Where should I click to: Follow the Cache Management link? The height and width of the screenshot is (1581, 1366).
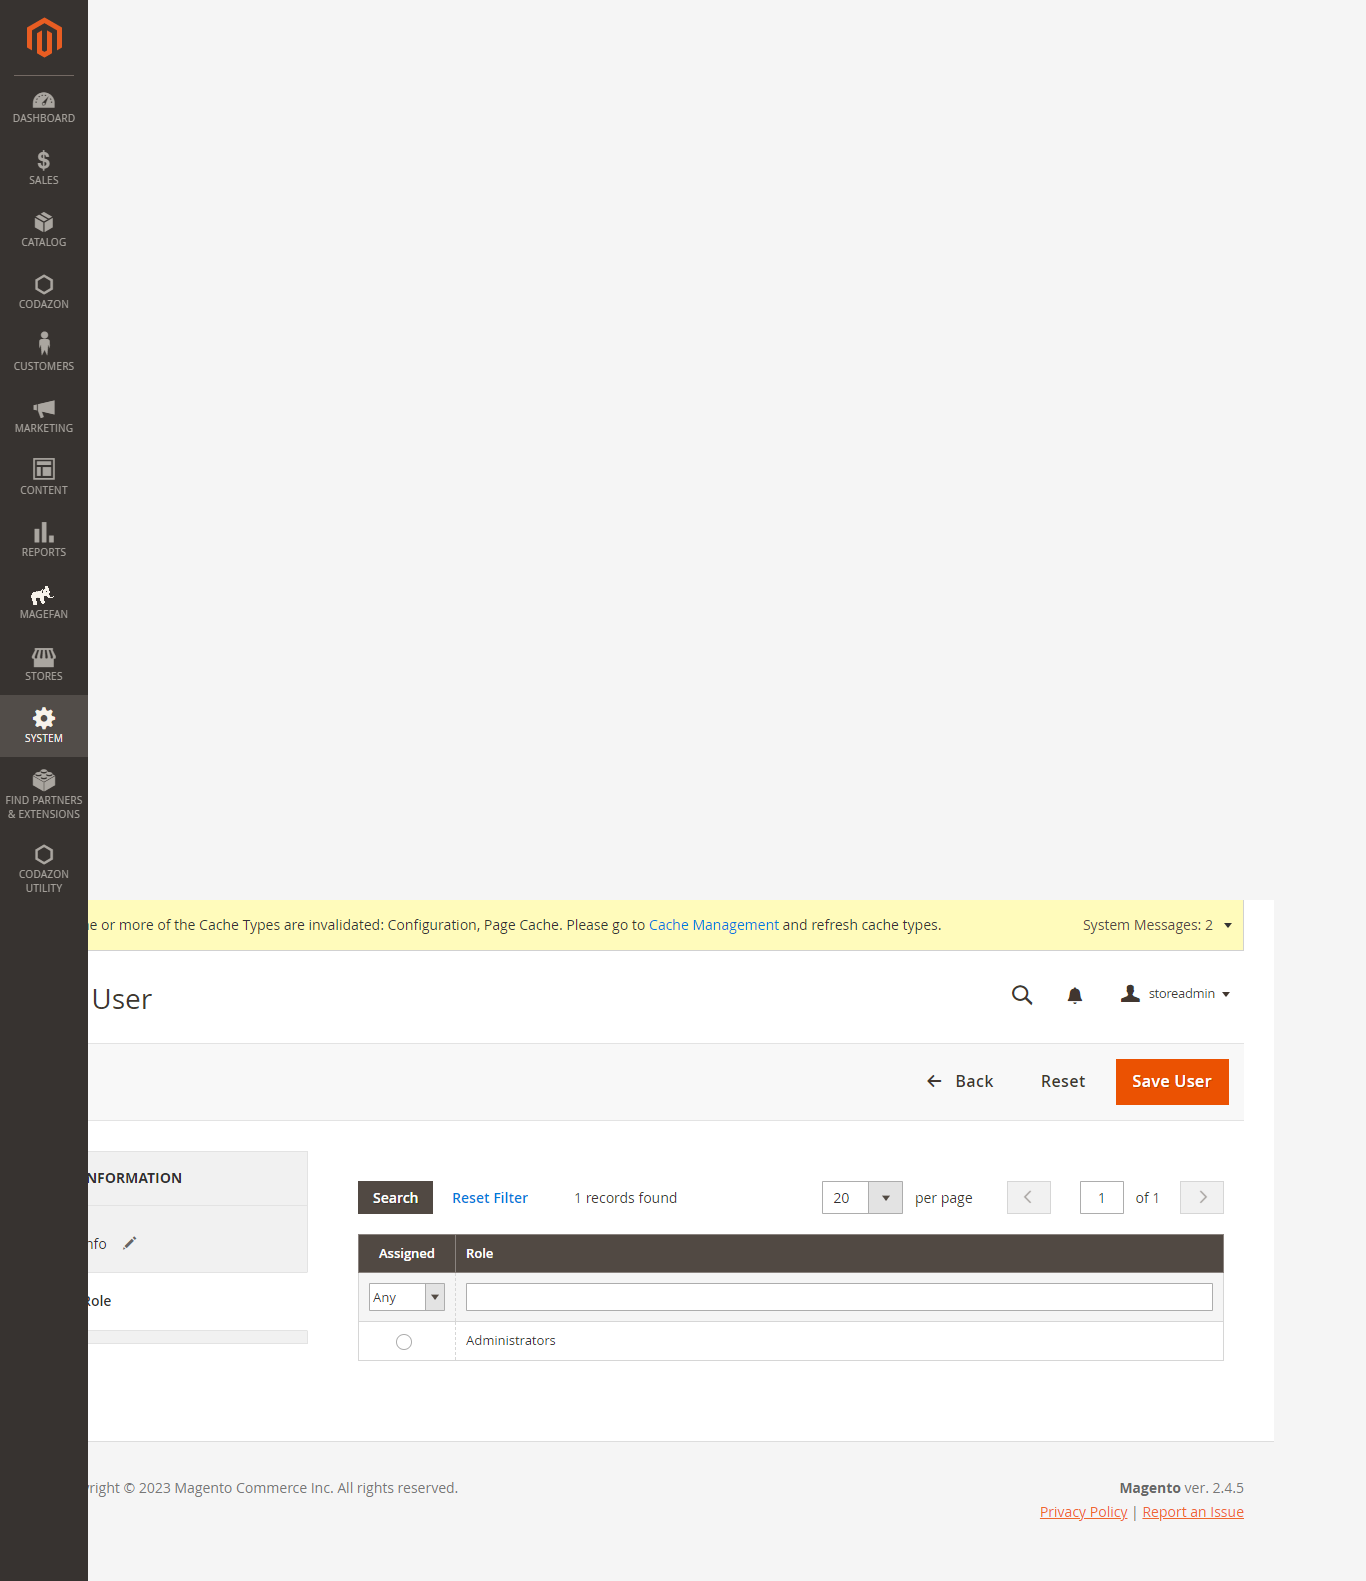[714, 925]
